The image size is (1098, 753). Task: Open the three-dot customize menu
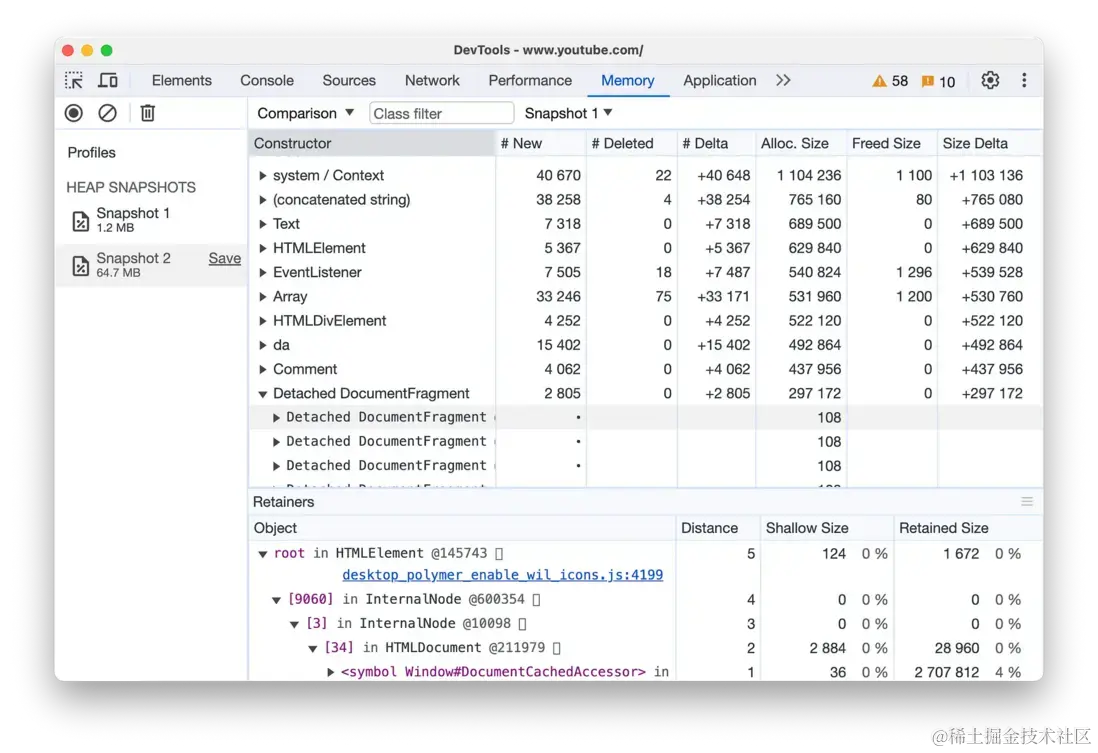[1024, 81]
